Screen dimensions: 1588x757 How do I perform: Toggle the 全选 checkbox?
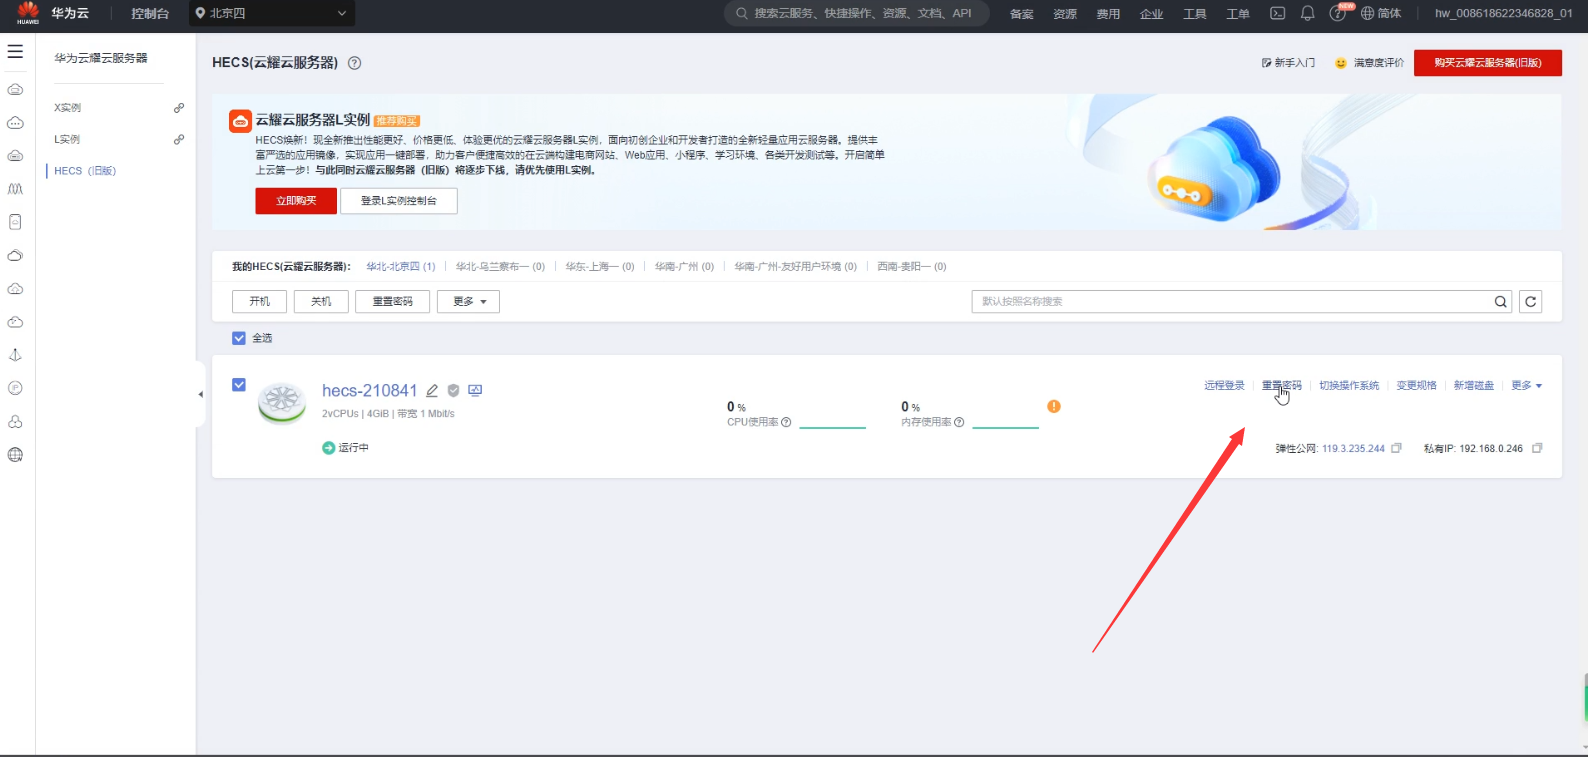(x=239, y=338)
